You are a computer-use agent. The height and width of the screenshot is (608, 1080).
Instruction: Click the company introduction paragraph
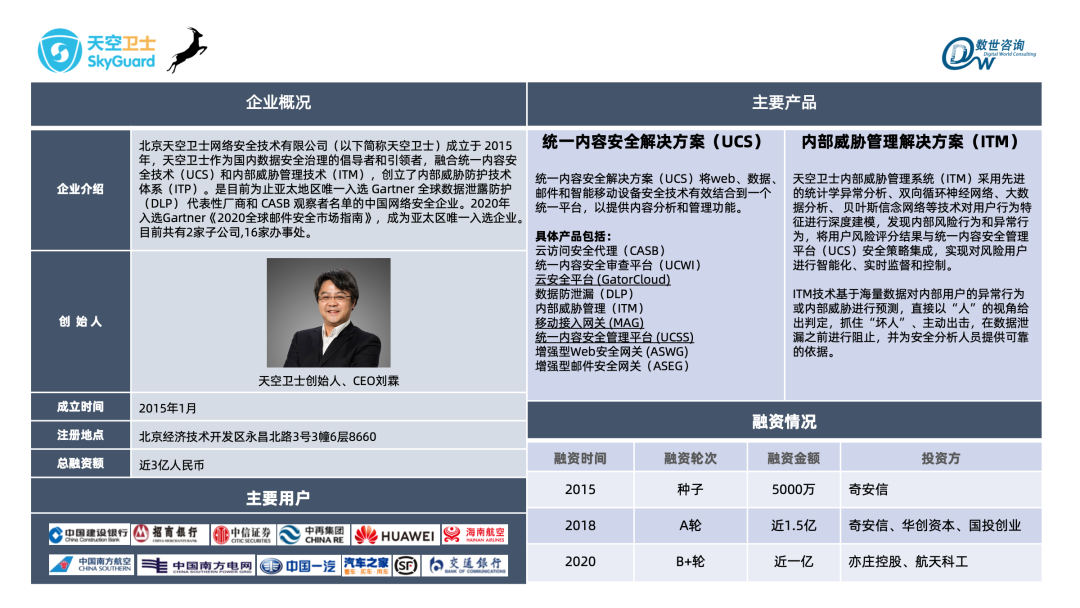[x=331, y=189]
